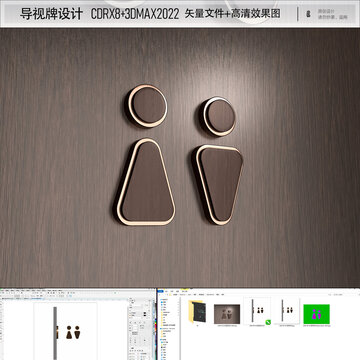Select the green and magenta mask image thumbnail
This screenshot has width=360, height=360.
[317, 314]
